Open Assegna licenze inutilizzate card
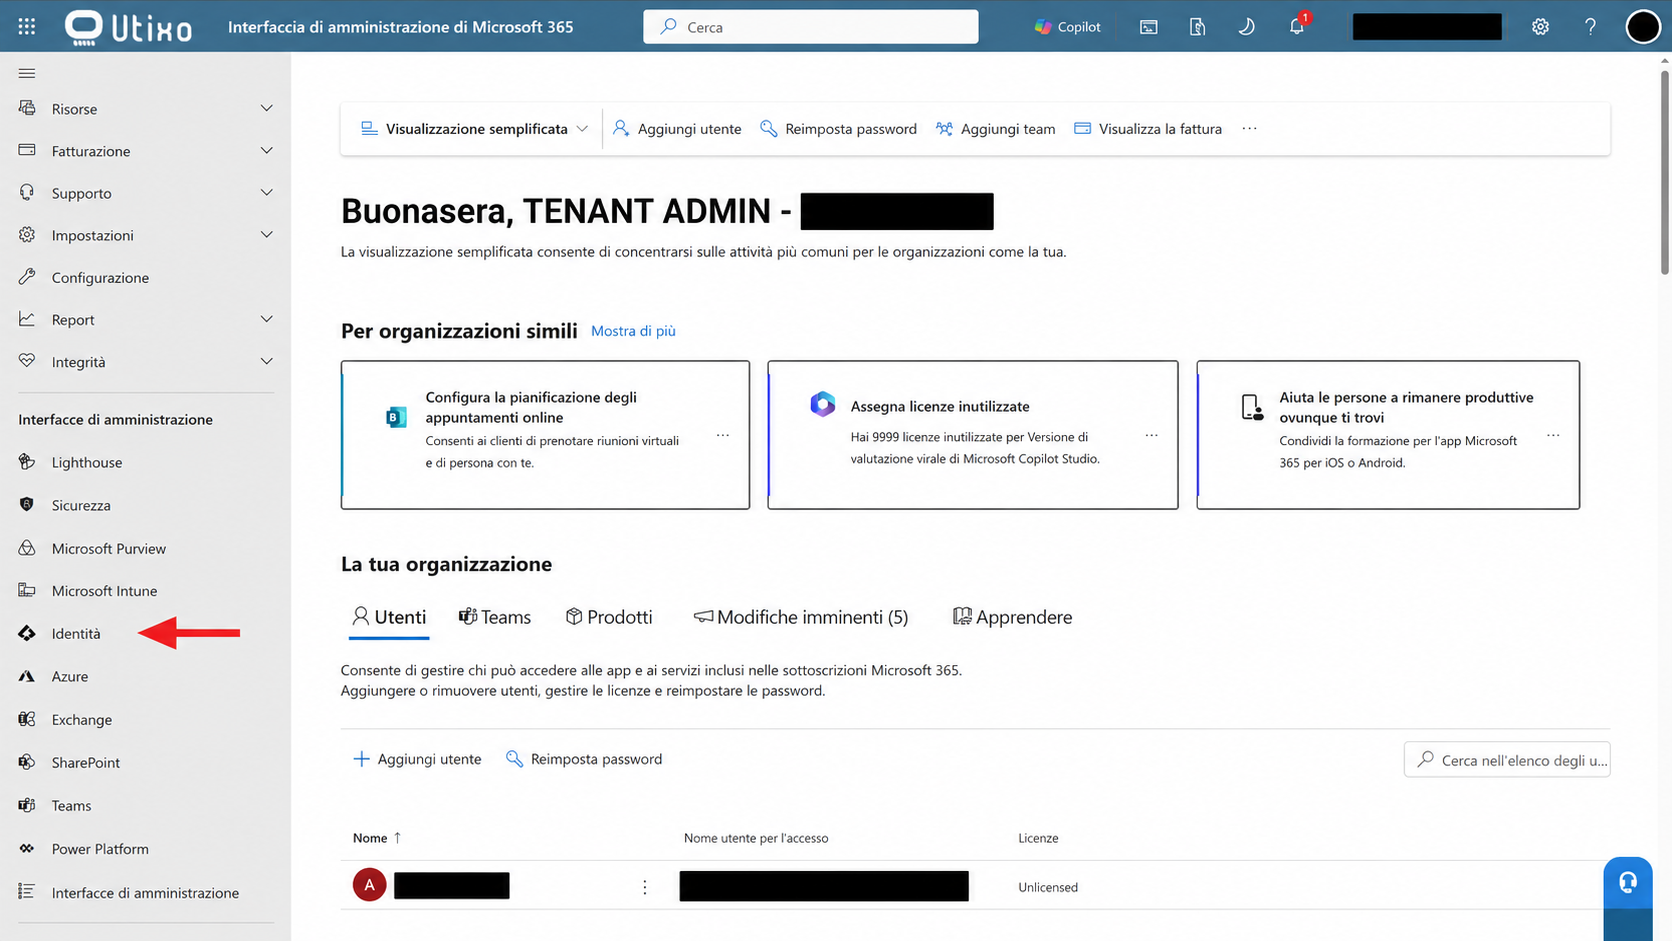The width and height of the screenshot is (1672, 941). (972, 435)
